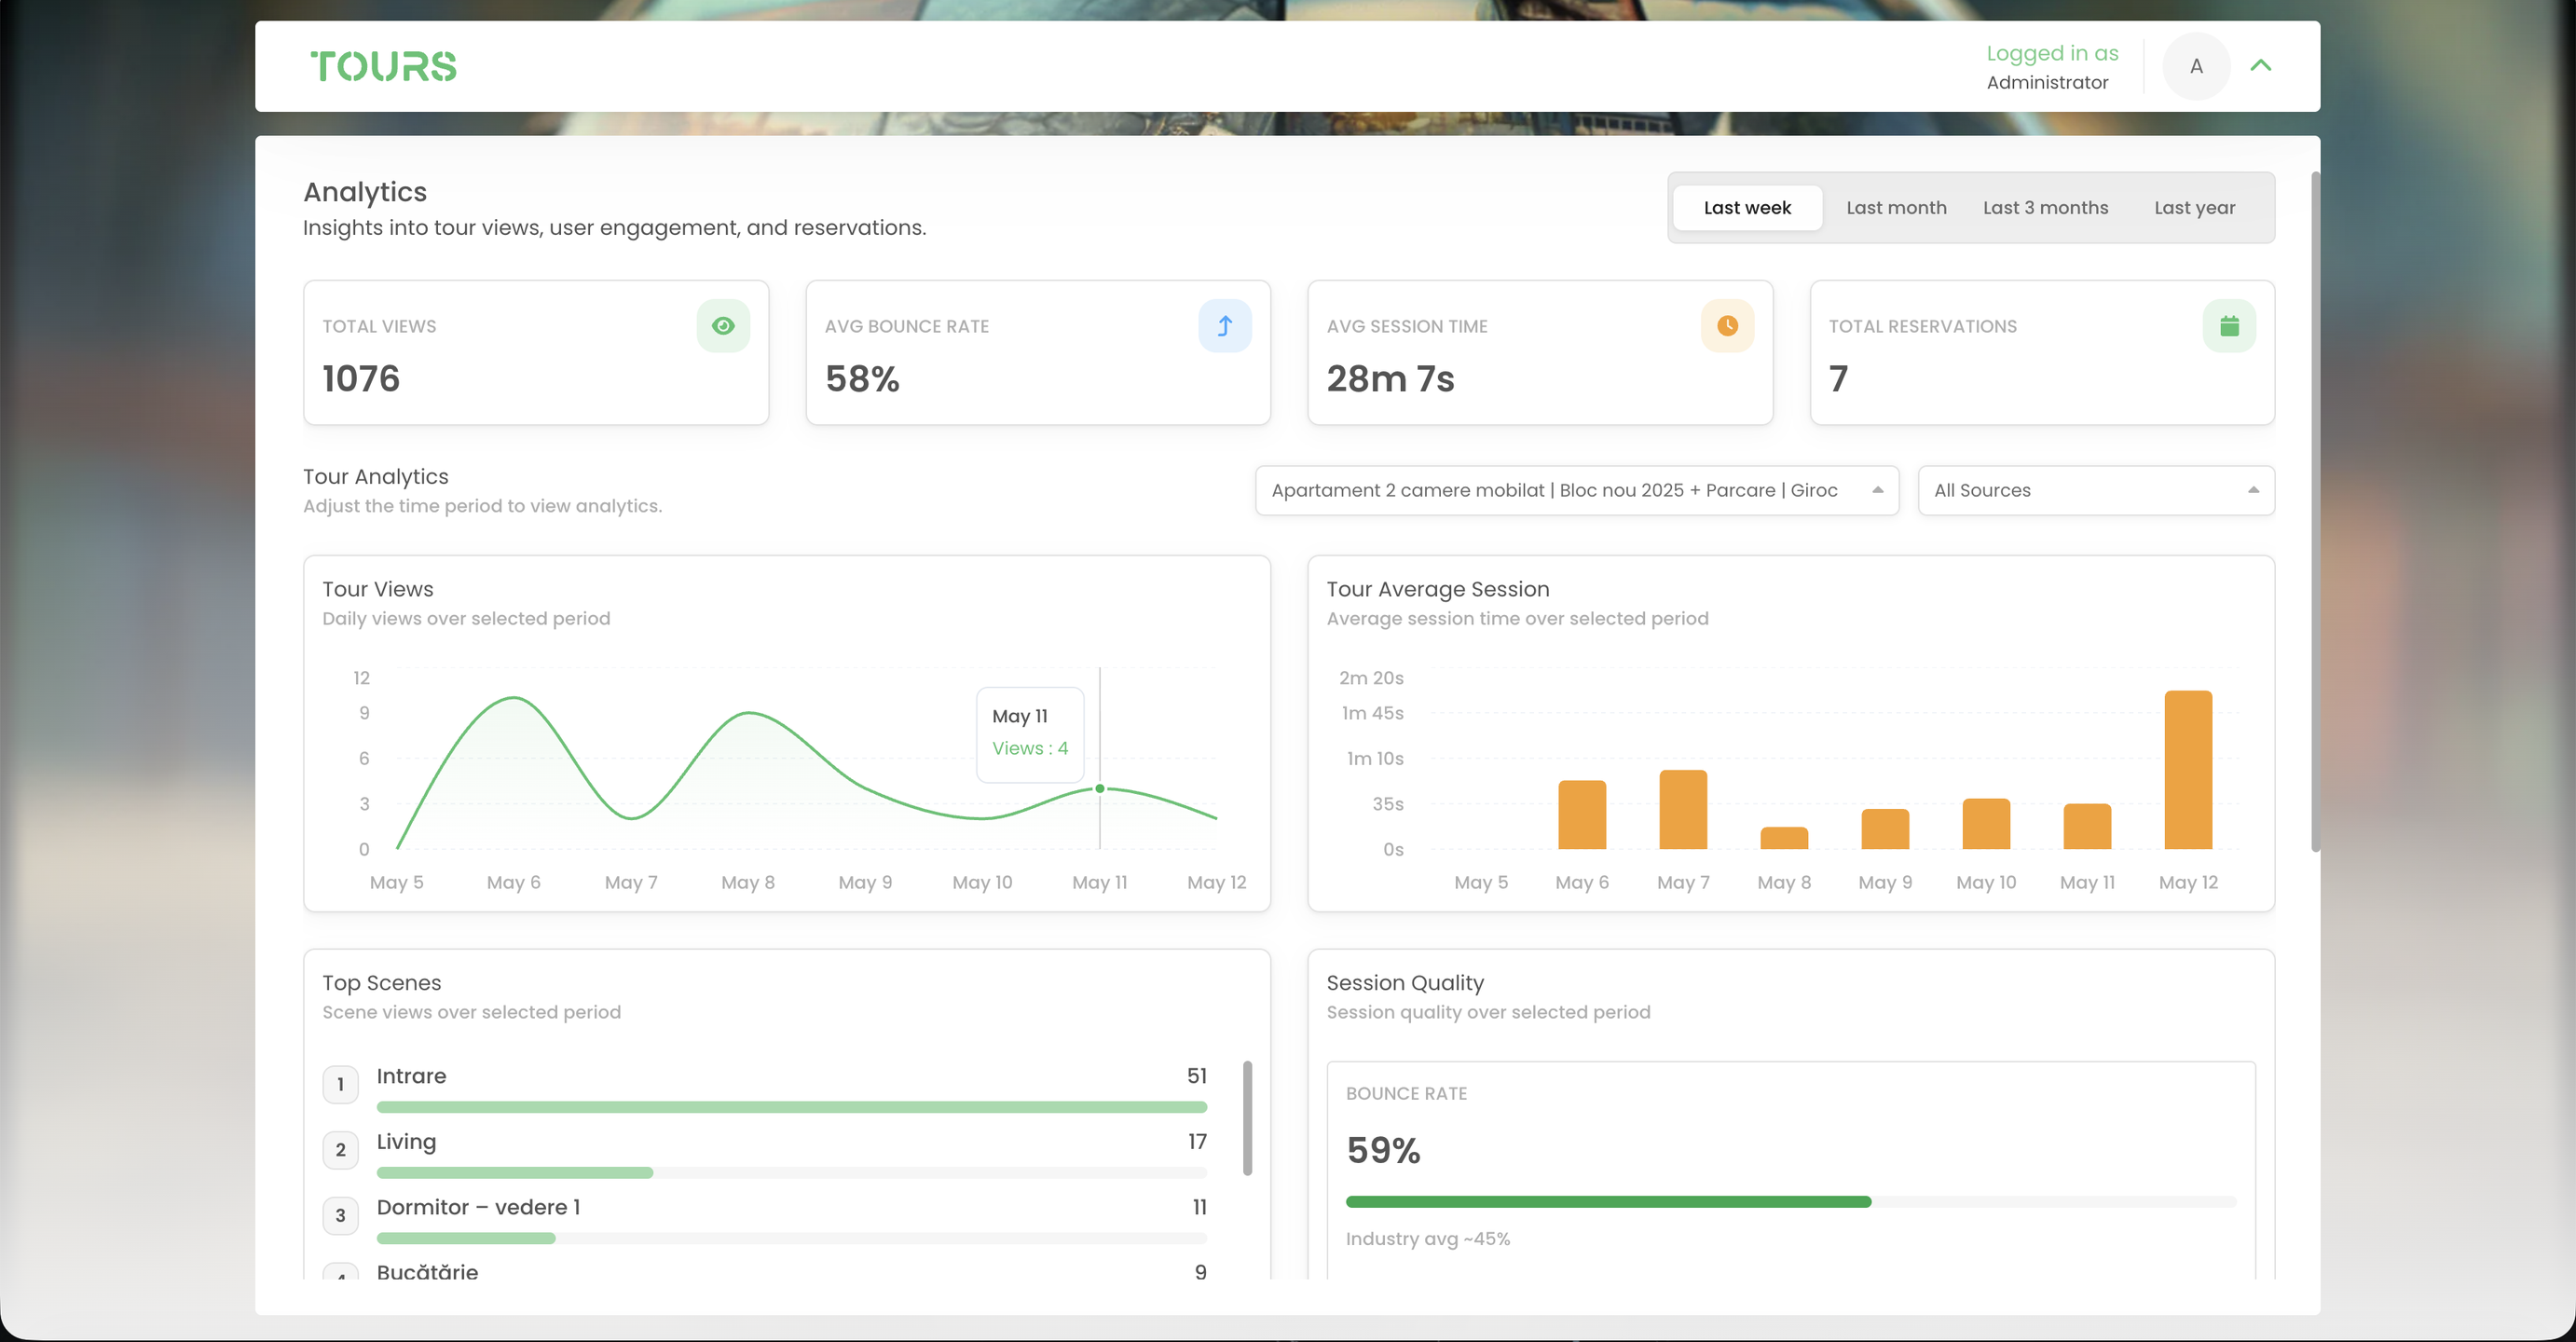Click rank badge 3 beside Dormitor
The height and width of the screenshot is (1342, 2576).
[340, 1216]
